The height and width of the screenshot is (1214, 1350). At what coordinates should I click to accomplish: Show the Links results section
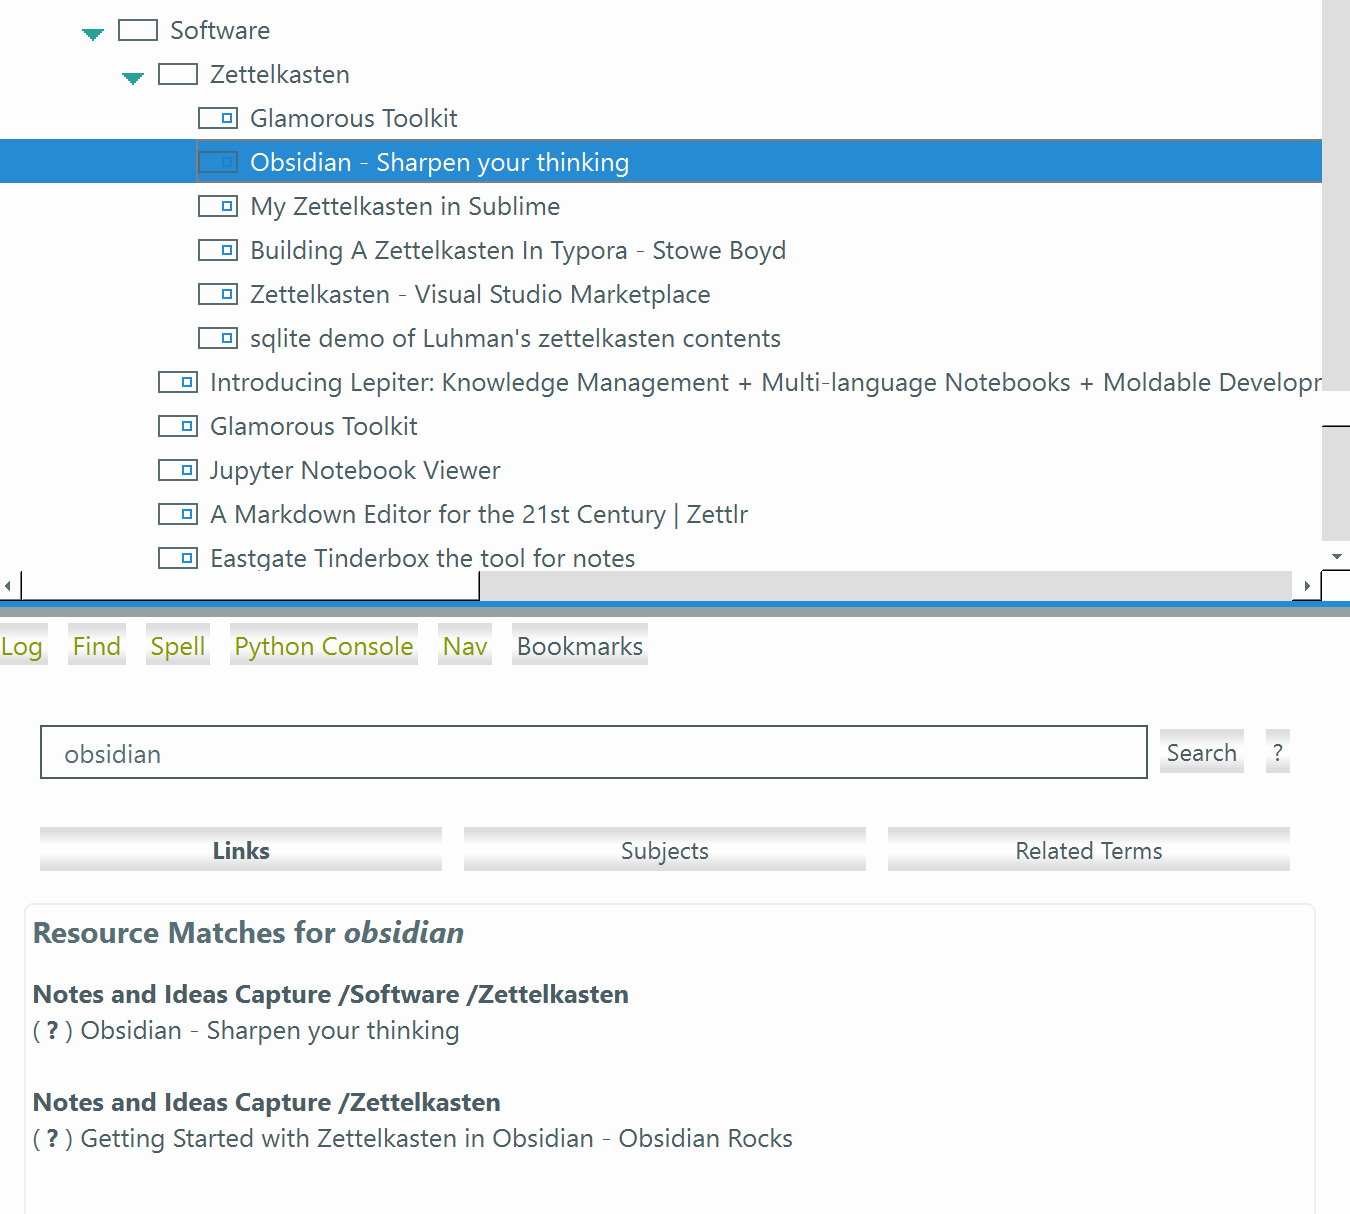tap(241, 850)
